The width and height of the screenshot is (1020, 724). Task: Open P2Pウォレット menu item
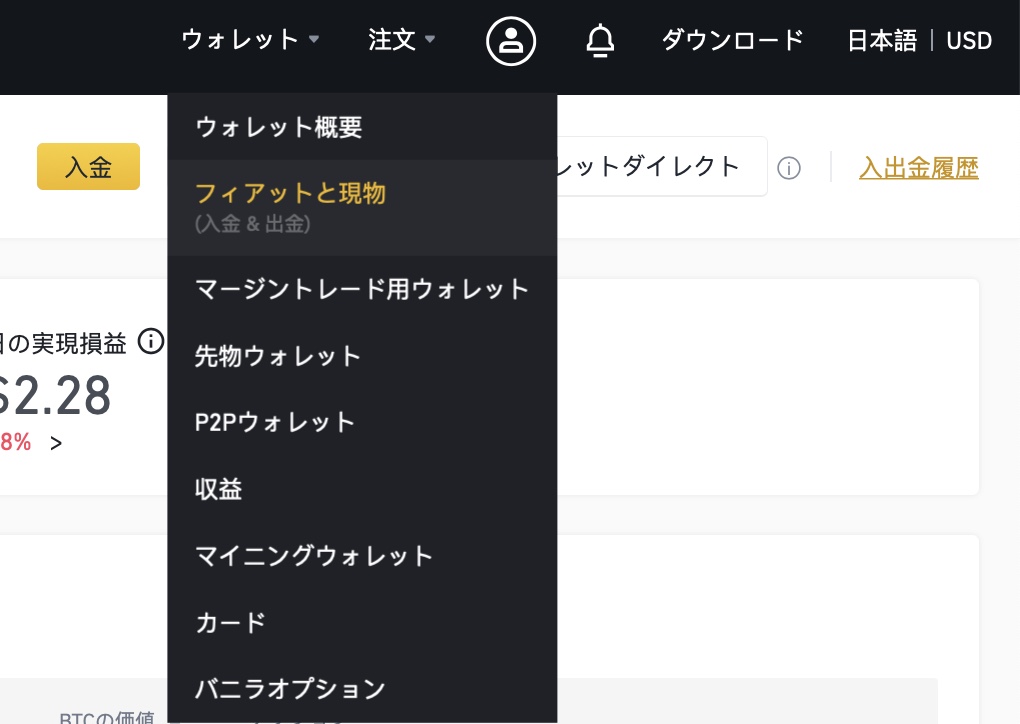click(x=362, y=422)
